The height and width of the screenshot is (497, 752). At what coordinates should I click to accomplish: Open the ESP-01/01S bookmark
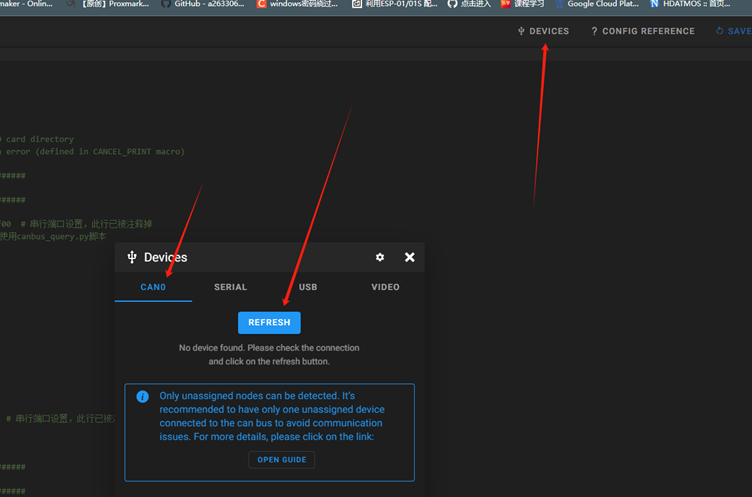395,4
